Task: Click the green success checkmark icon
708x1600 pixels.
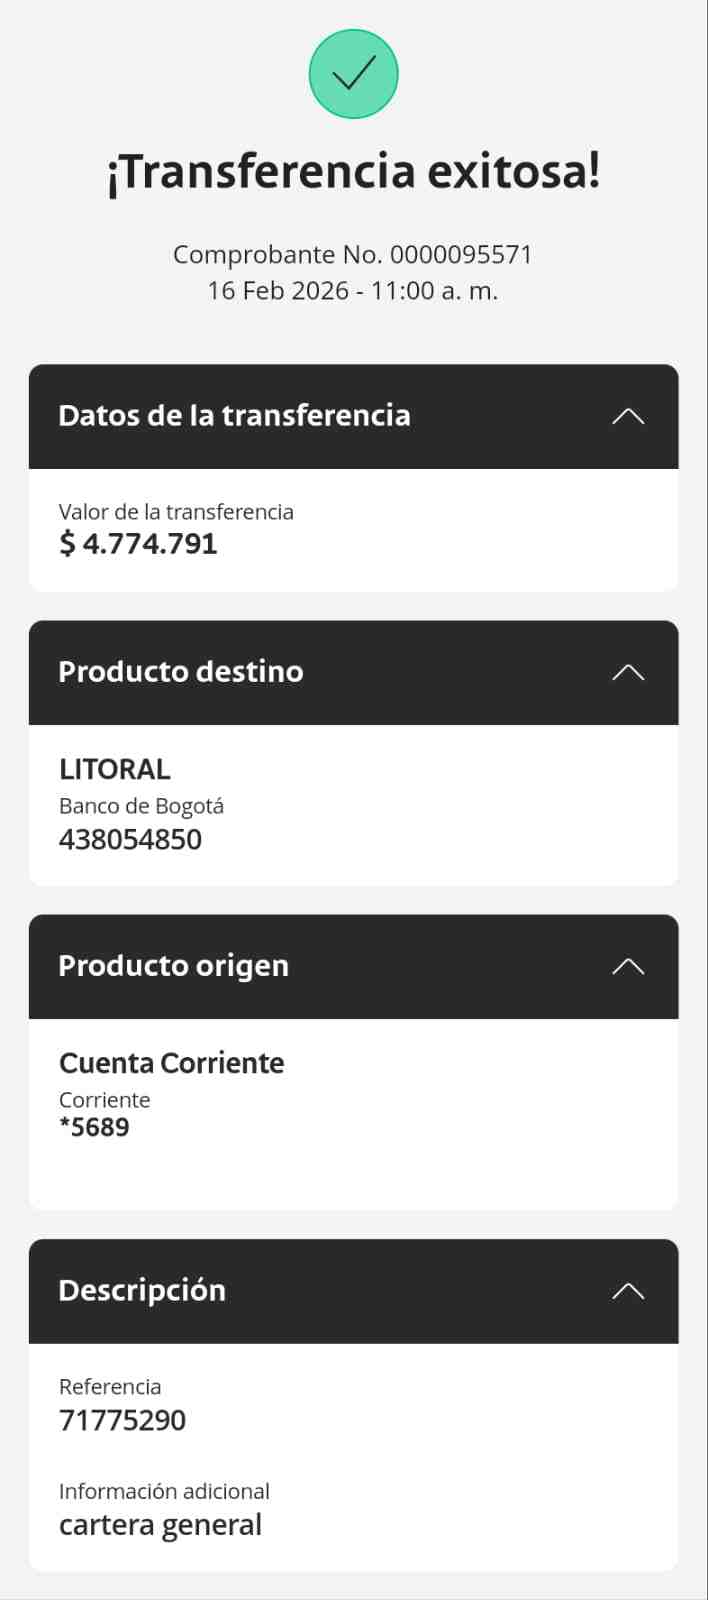Action: 354,74
